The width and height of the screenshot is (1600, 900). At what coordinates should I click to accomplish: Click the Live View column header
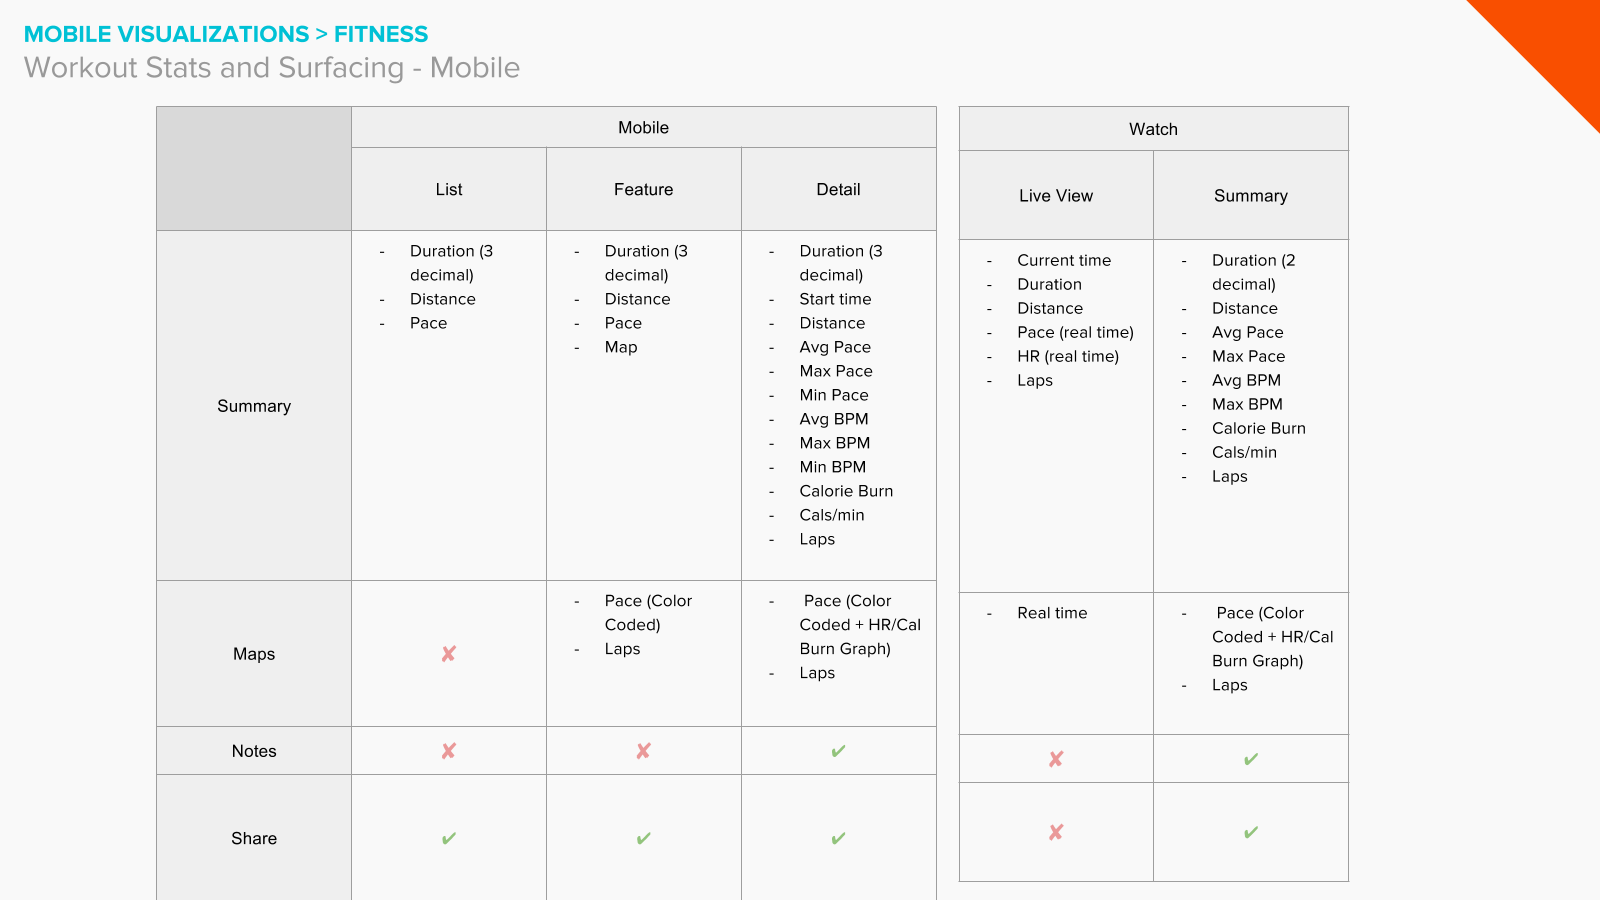tap(1056, 195)
